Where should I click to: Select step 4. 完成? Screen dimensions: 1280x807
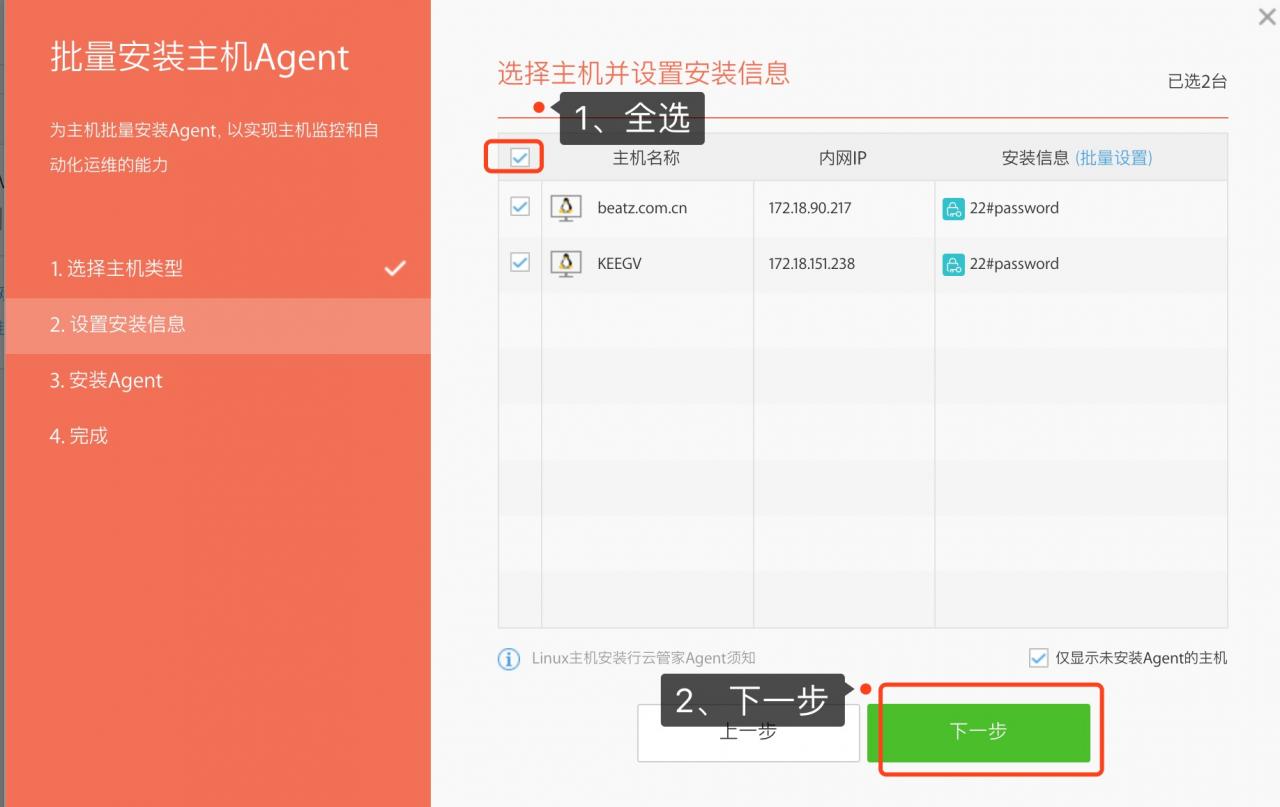pos(79,436)
